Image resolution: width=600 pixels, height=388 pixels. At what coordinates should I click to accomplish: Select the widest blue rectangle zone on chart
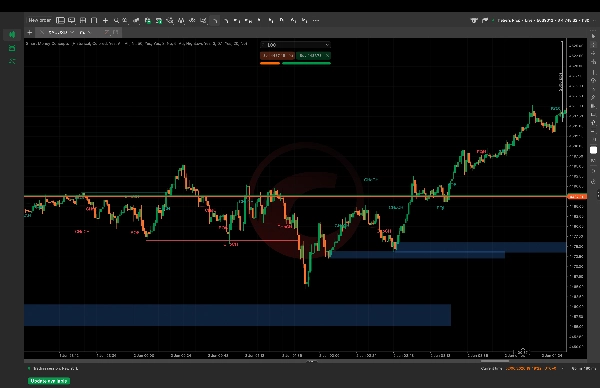pyautogui.click(x=237, y=315)
